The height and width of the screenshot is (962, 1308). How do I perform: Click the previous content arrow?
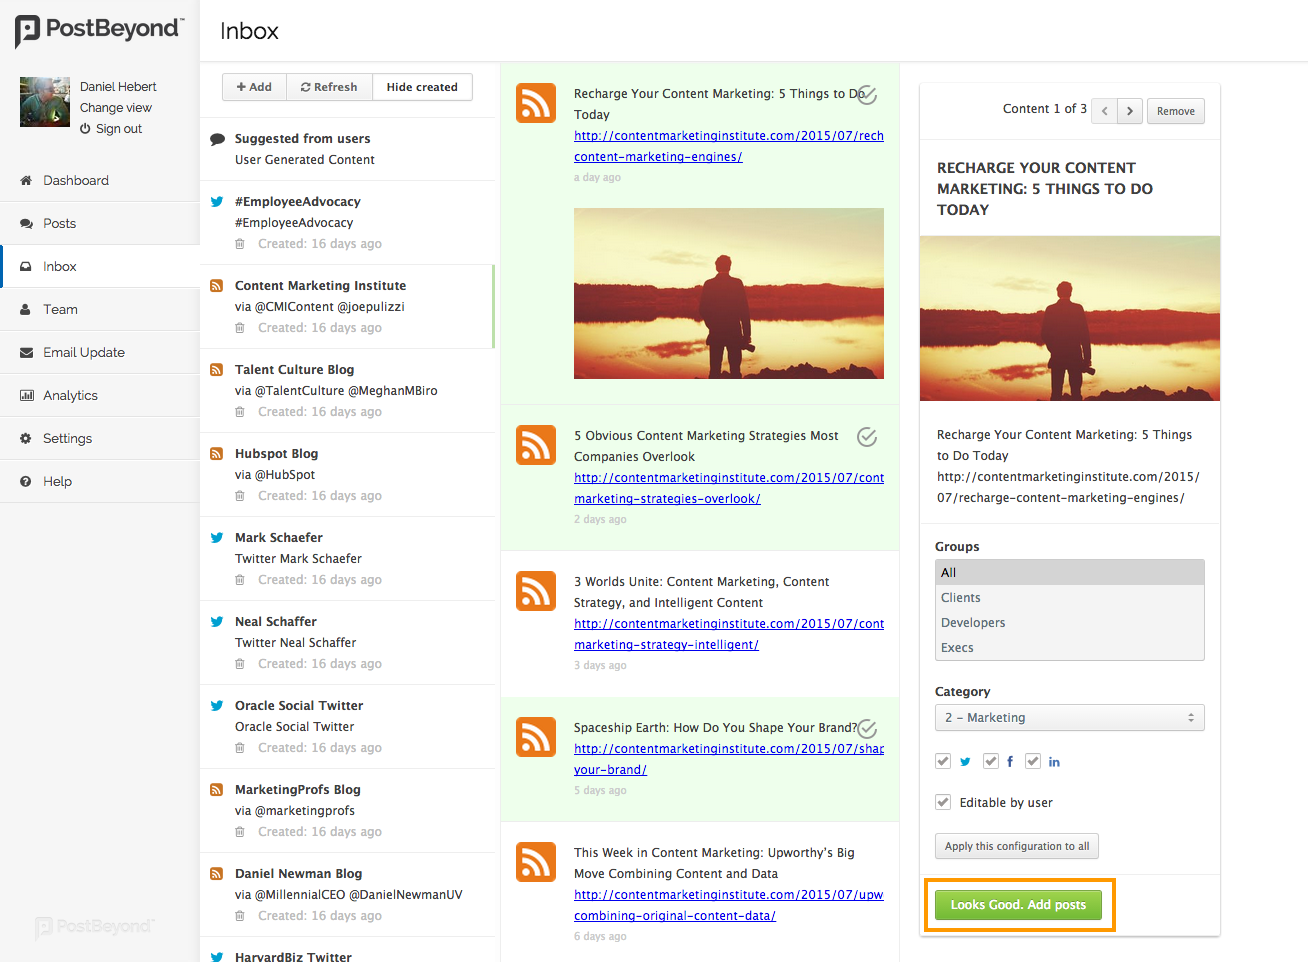pos(1104,111)
